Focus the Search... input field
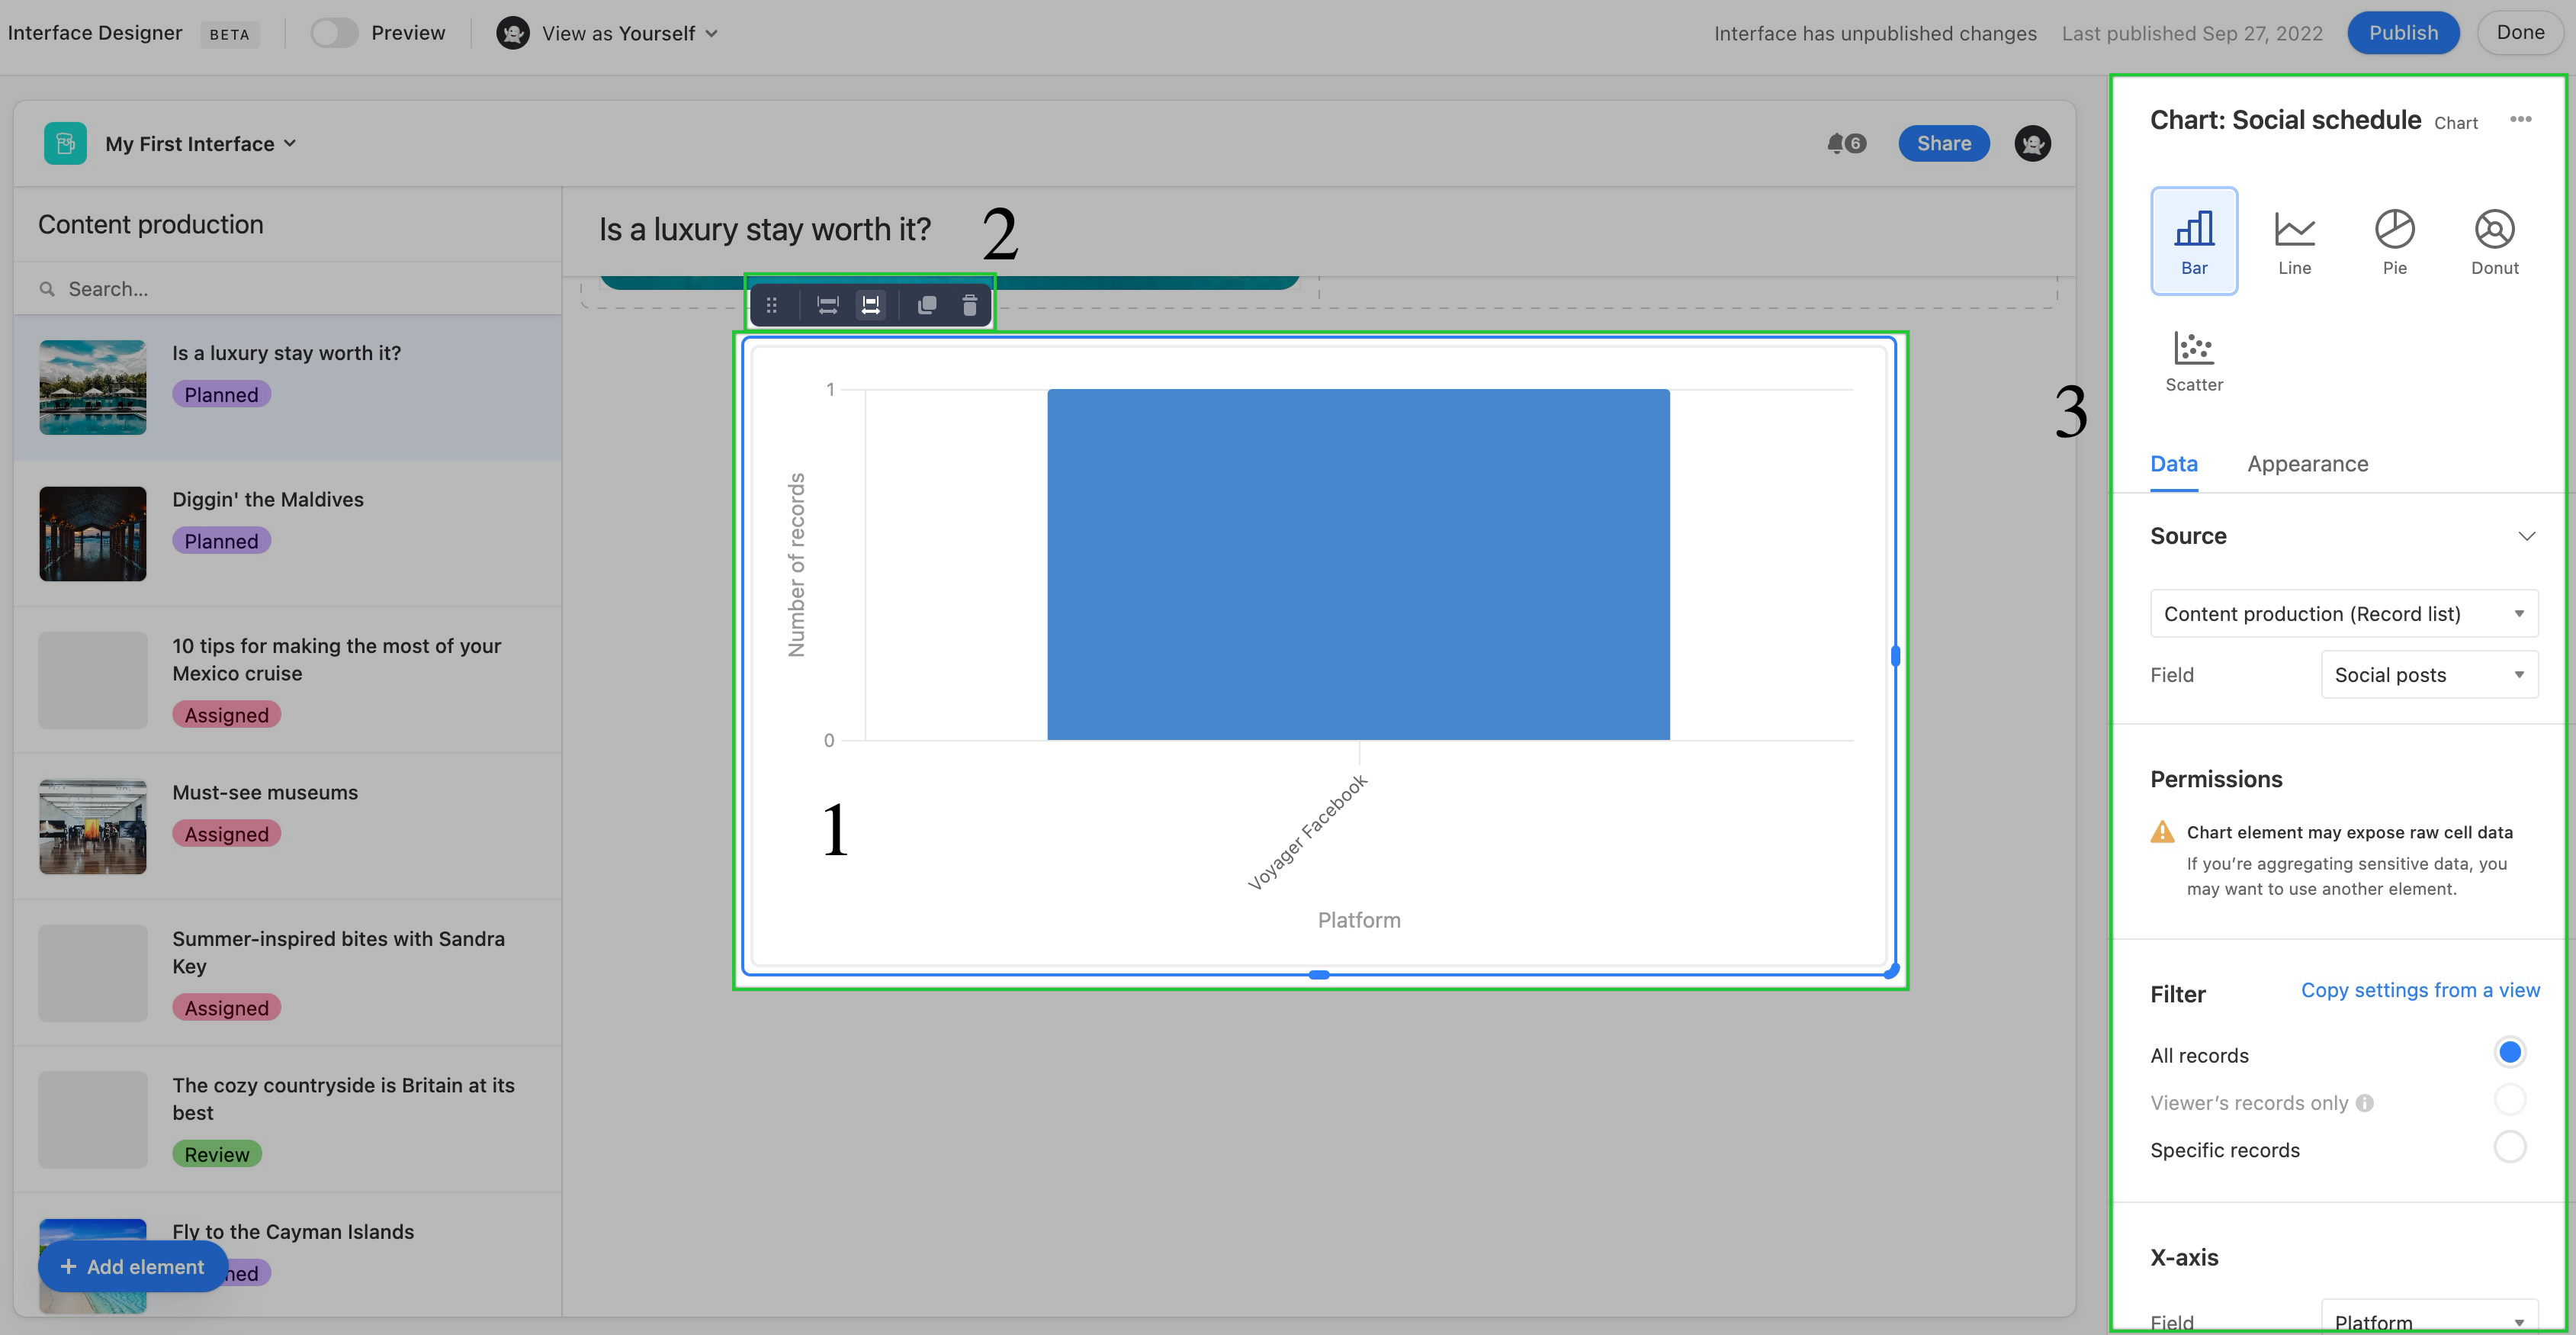 tap(287, 289)
